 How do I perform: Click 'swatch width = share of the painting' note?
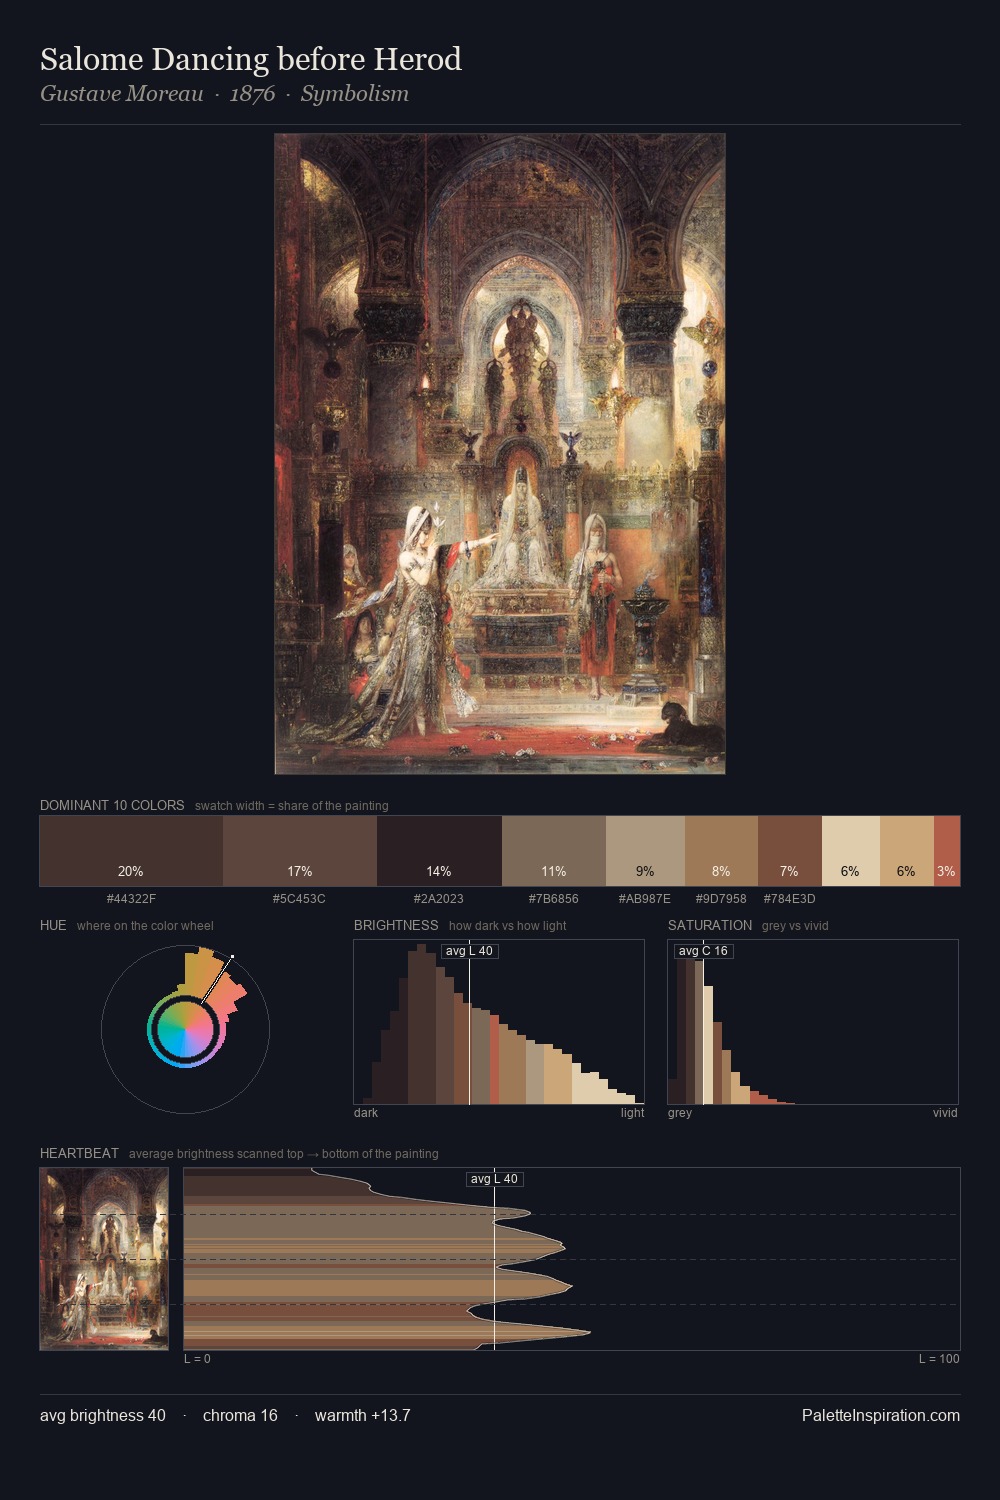(x=292, y=806)
